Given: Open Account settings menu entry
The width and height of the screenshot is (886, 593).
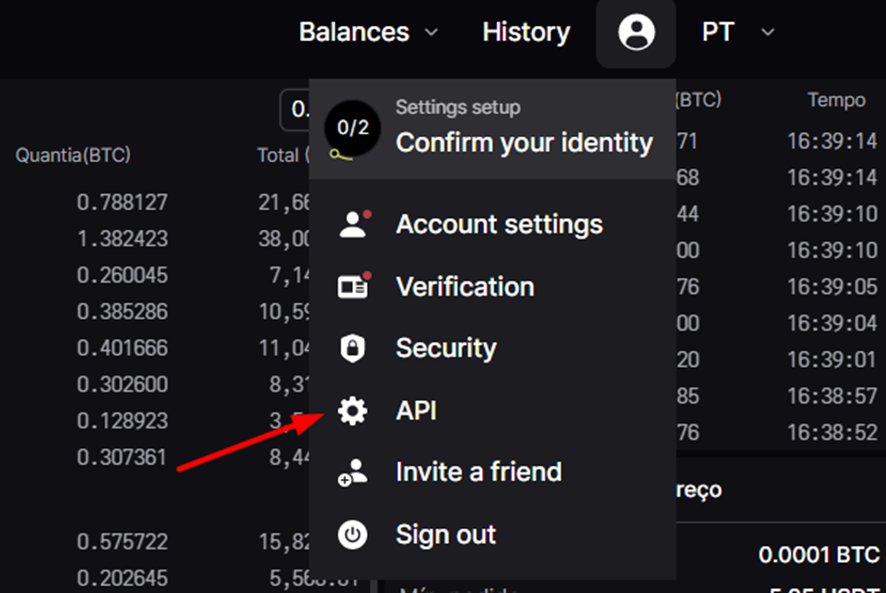Looking at the screenshot, I should coord(499,225).
